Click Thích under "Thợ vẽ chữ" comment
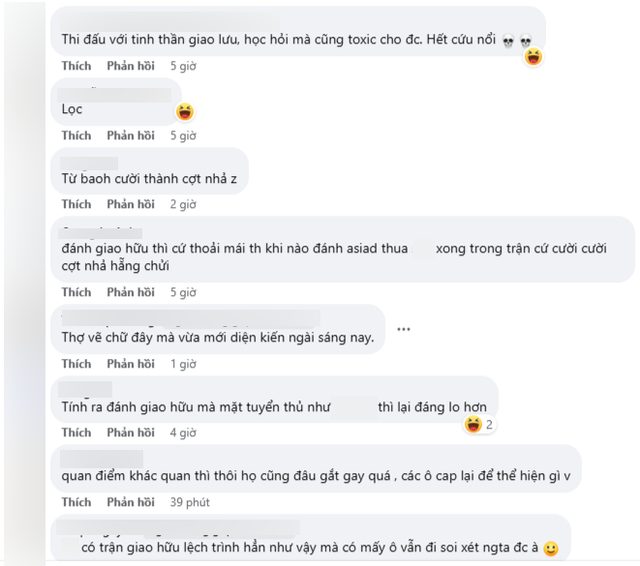 76,364
